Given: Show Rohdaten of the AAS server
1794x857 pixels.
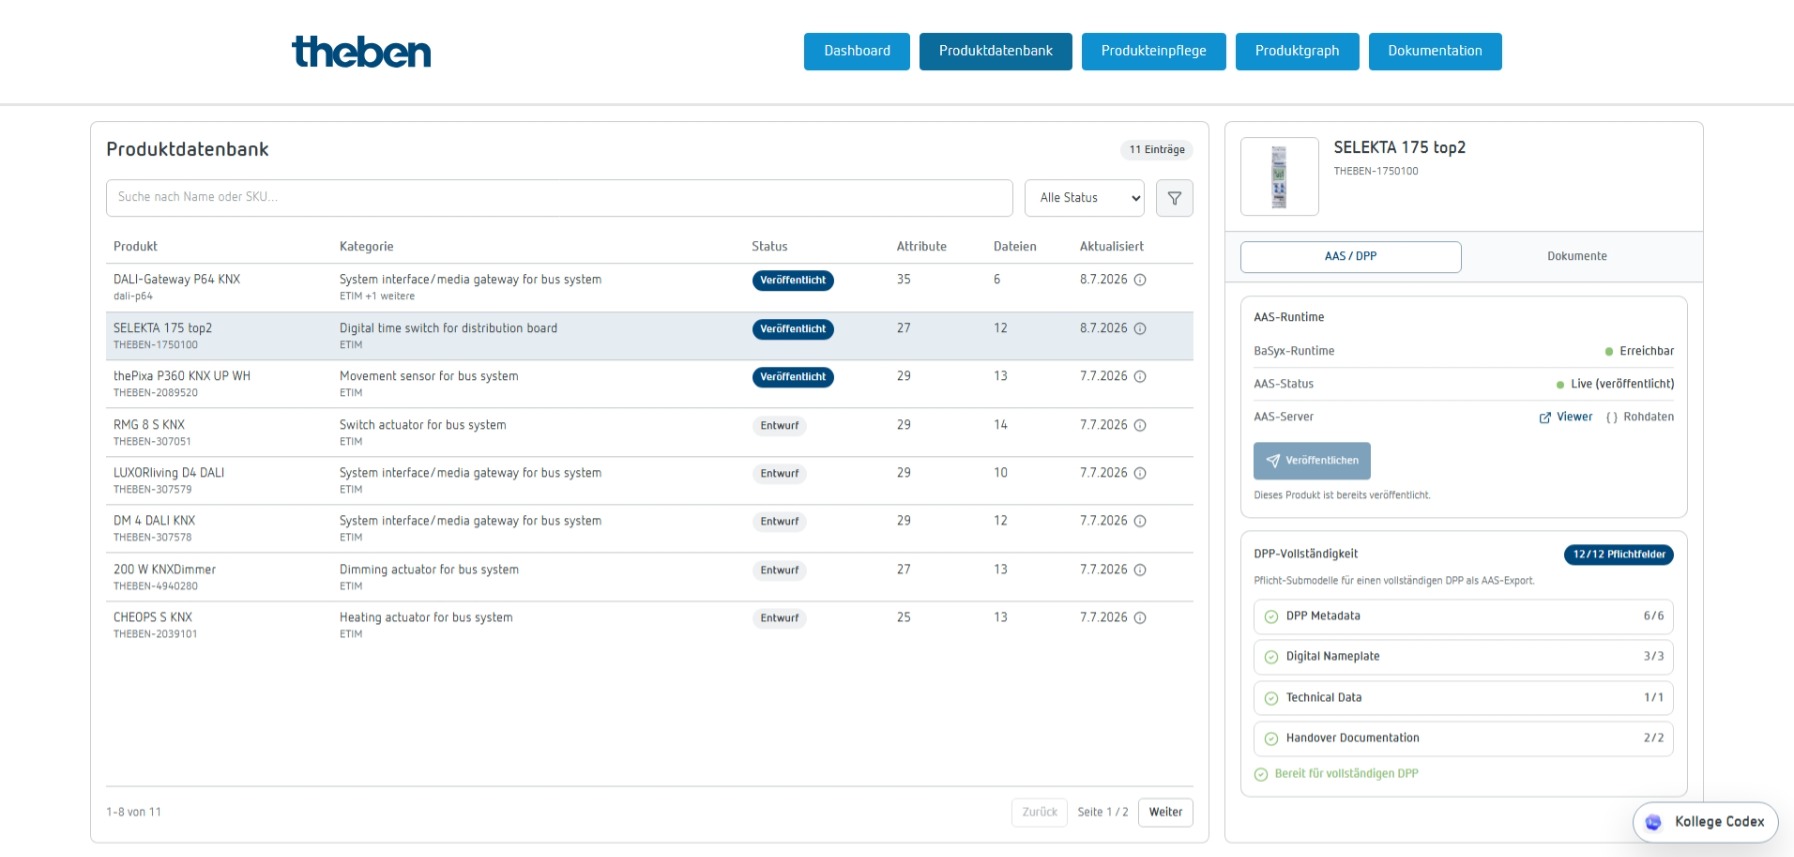Looking at the screenshot, I should point(1640,417).
